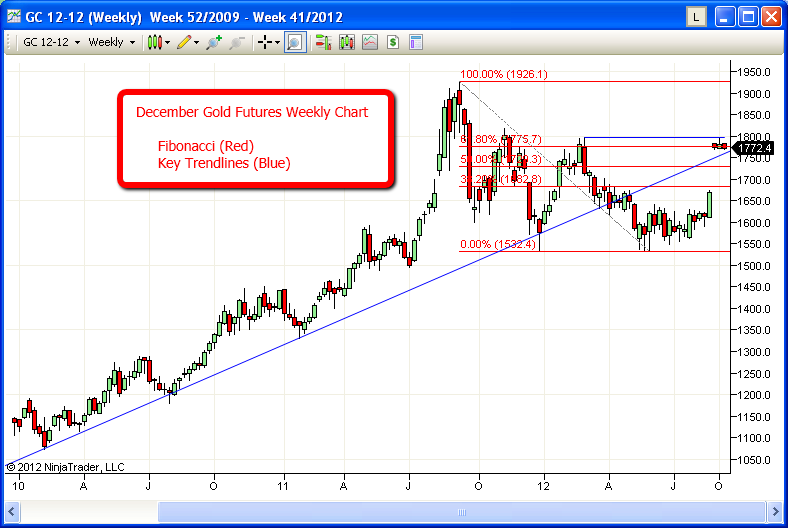The height and width of the screenshot is (528, 788).
Task: Click the 1772.4 current price marker
Action: click(x=756, y=148)
